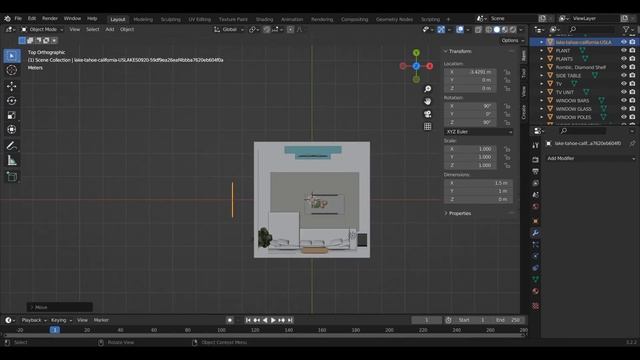The height and width of the screenshot is (360, 640).
Task: Click the timeline horizontal scrollbar
Action: point(263,336)
